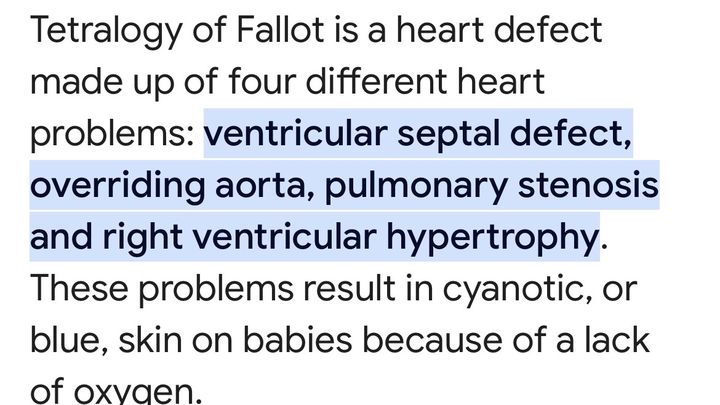Click the highlighted text 'right ventricular hypertrophy'
This screenshot has height=405, width=720.
coord(349,237)
